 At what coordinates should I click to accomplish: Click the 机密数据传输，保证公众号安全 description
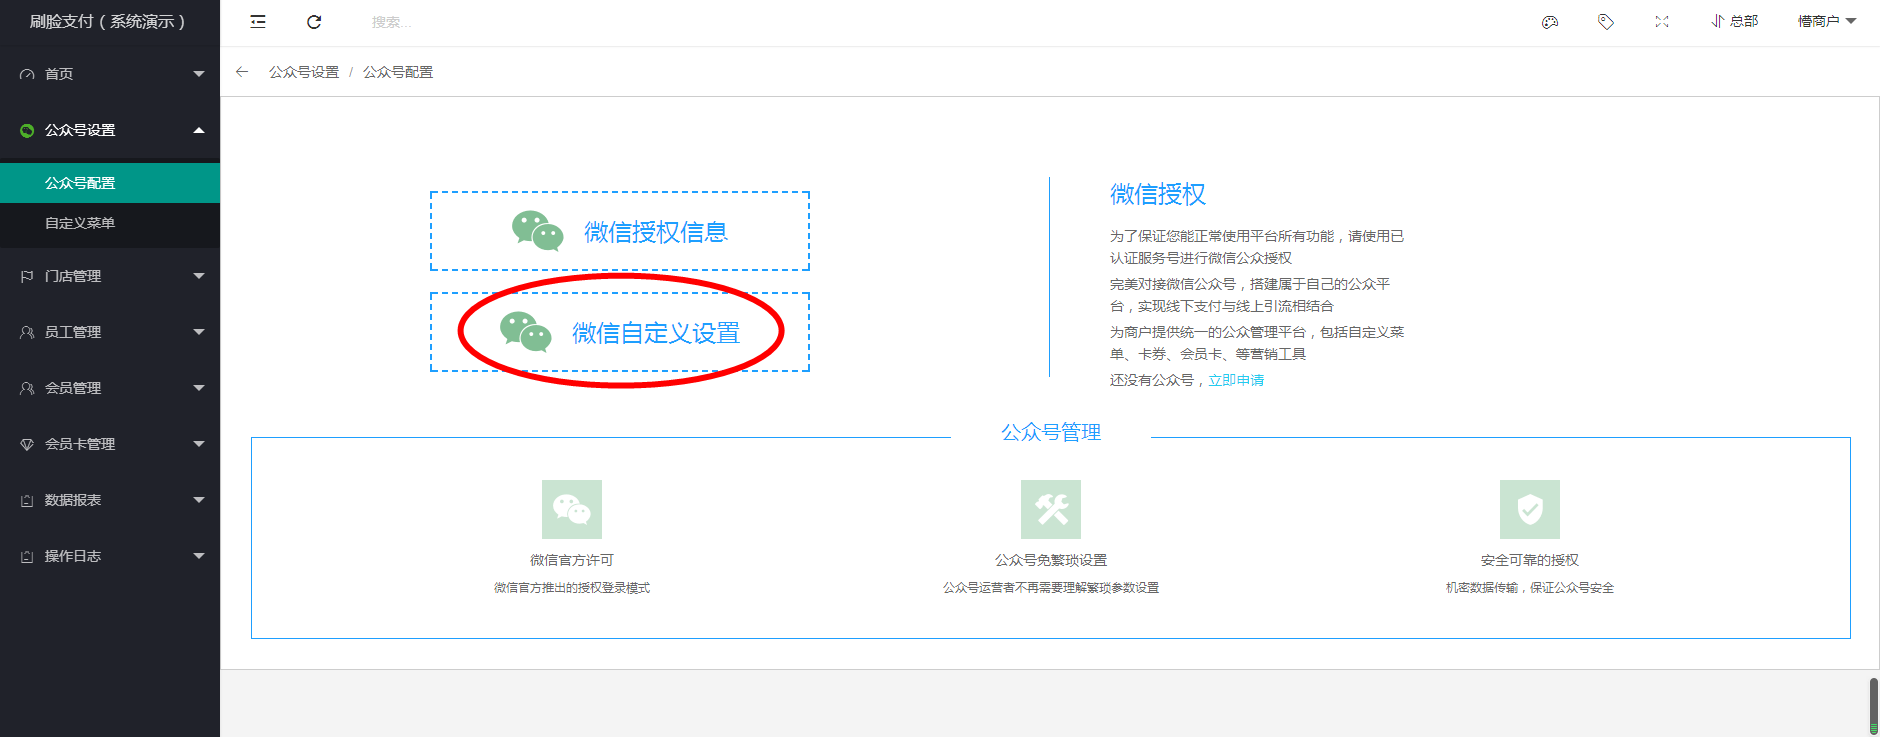pos(1530,588)
